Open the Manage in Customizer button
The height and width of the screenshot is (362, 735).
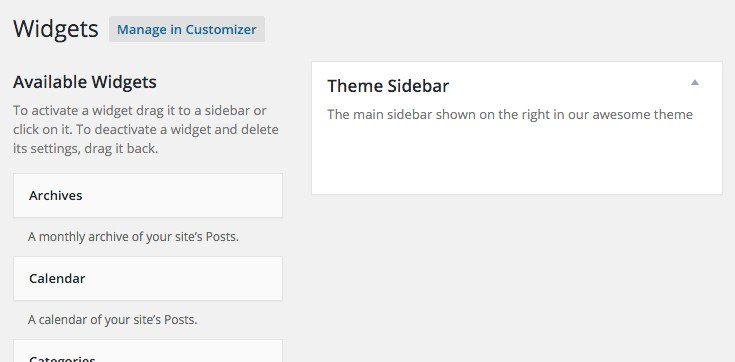coord(187,29)
